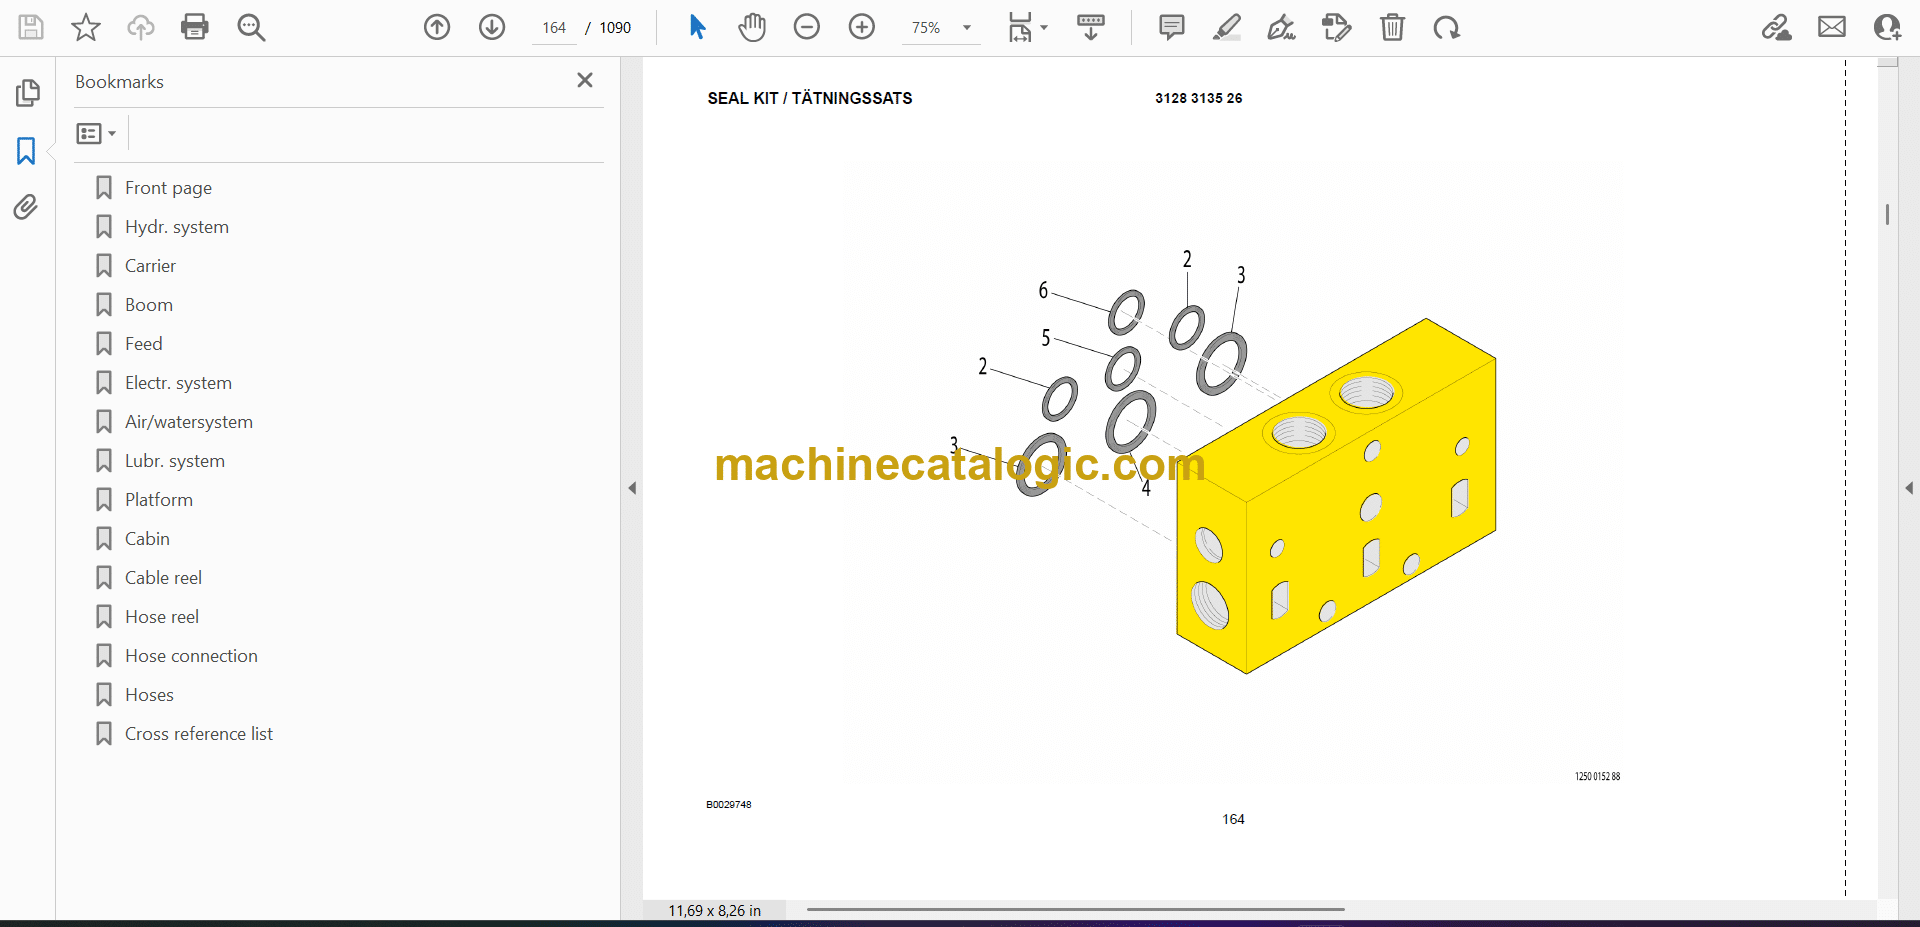The width and height of the screenshot is (1920, 927).
Task: Click the zoom in plus icon
Action: [861, 27]
